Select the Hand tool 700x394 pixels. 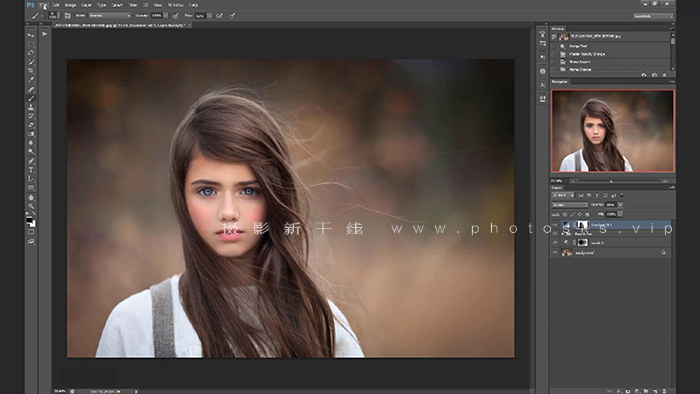(x=31, y=197)
